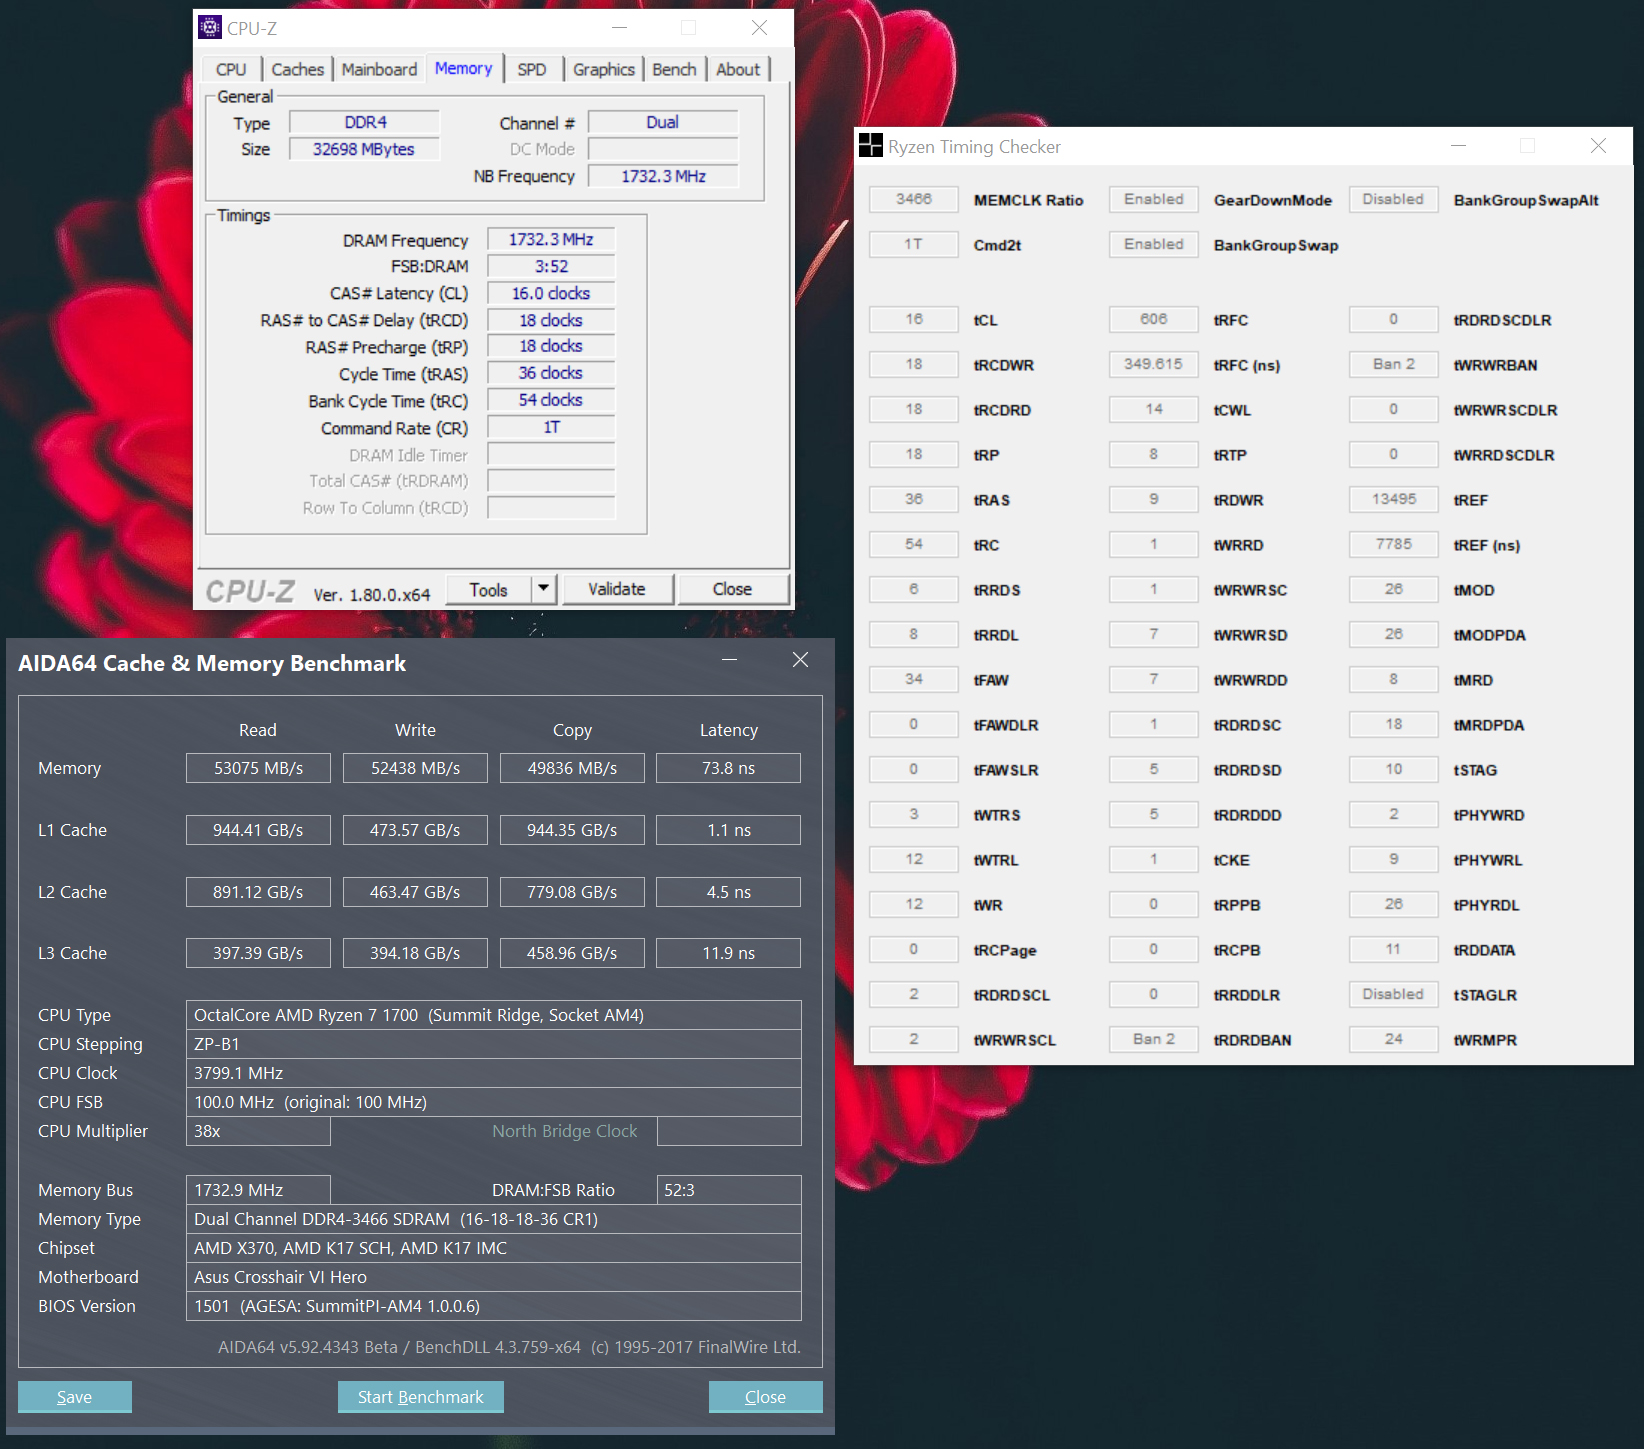The height and width of the screenshot is (1449, 1644).
Task: Click the Memory Copy result 49836 MB/s
Action: pyautogui.click(x=572, y=768)
